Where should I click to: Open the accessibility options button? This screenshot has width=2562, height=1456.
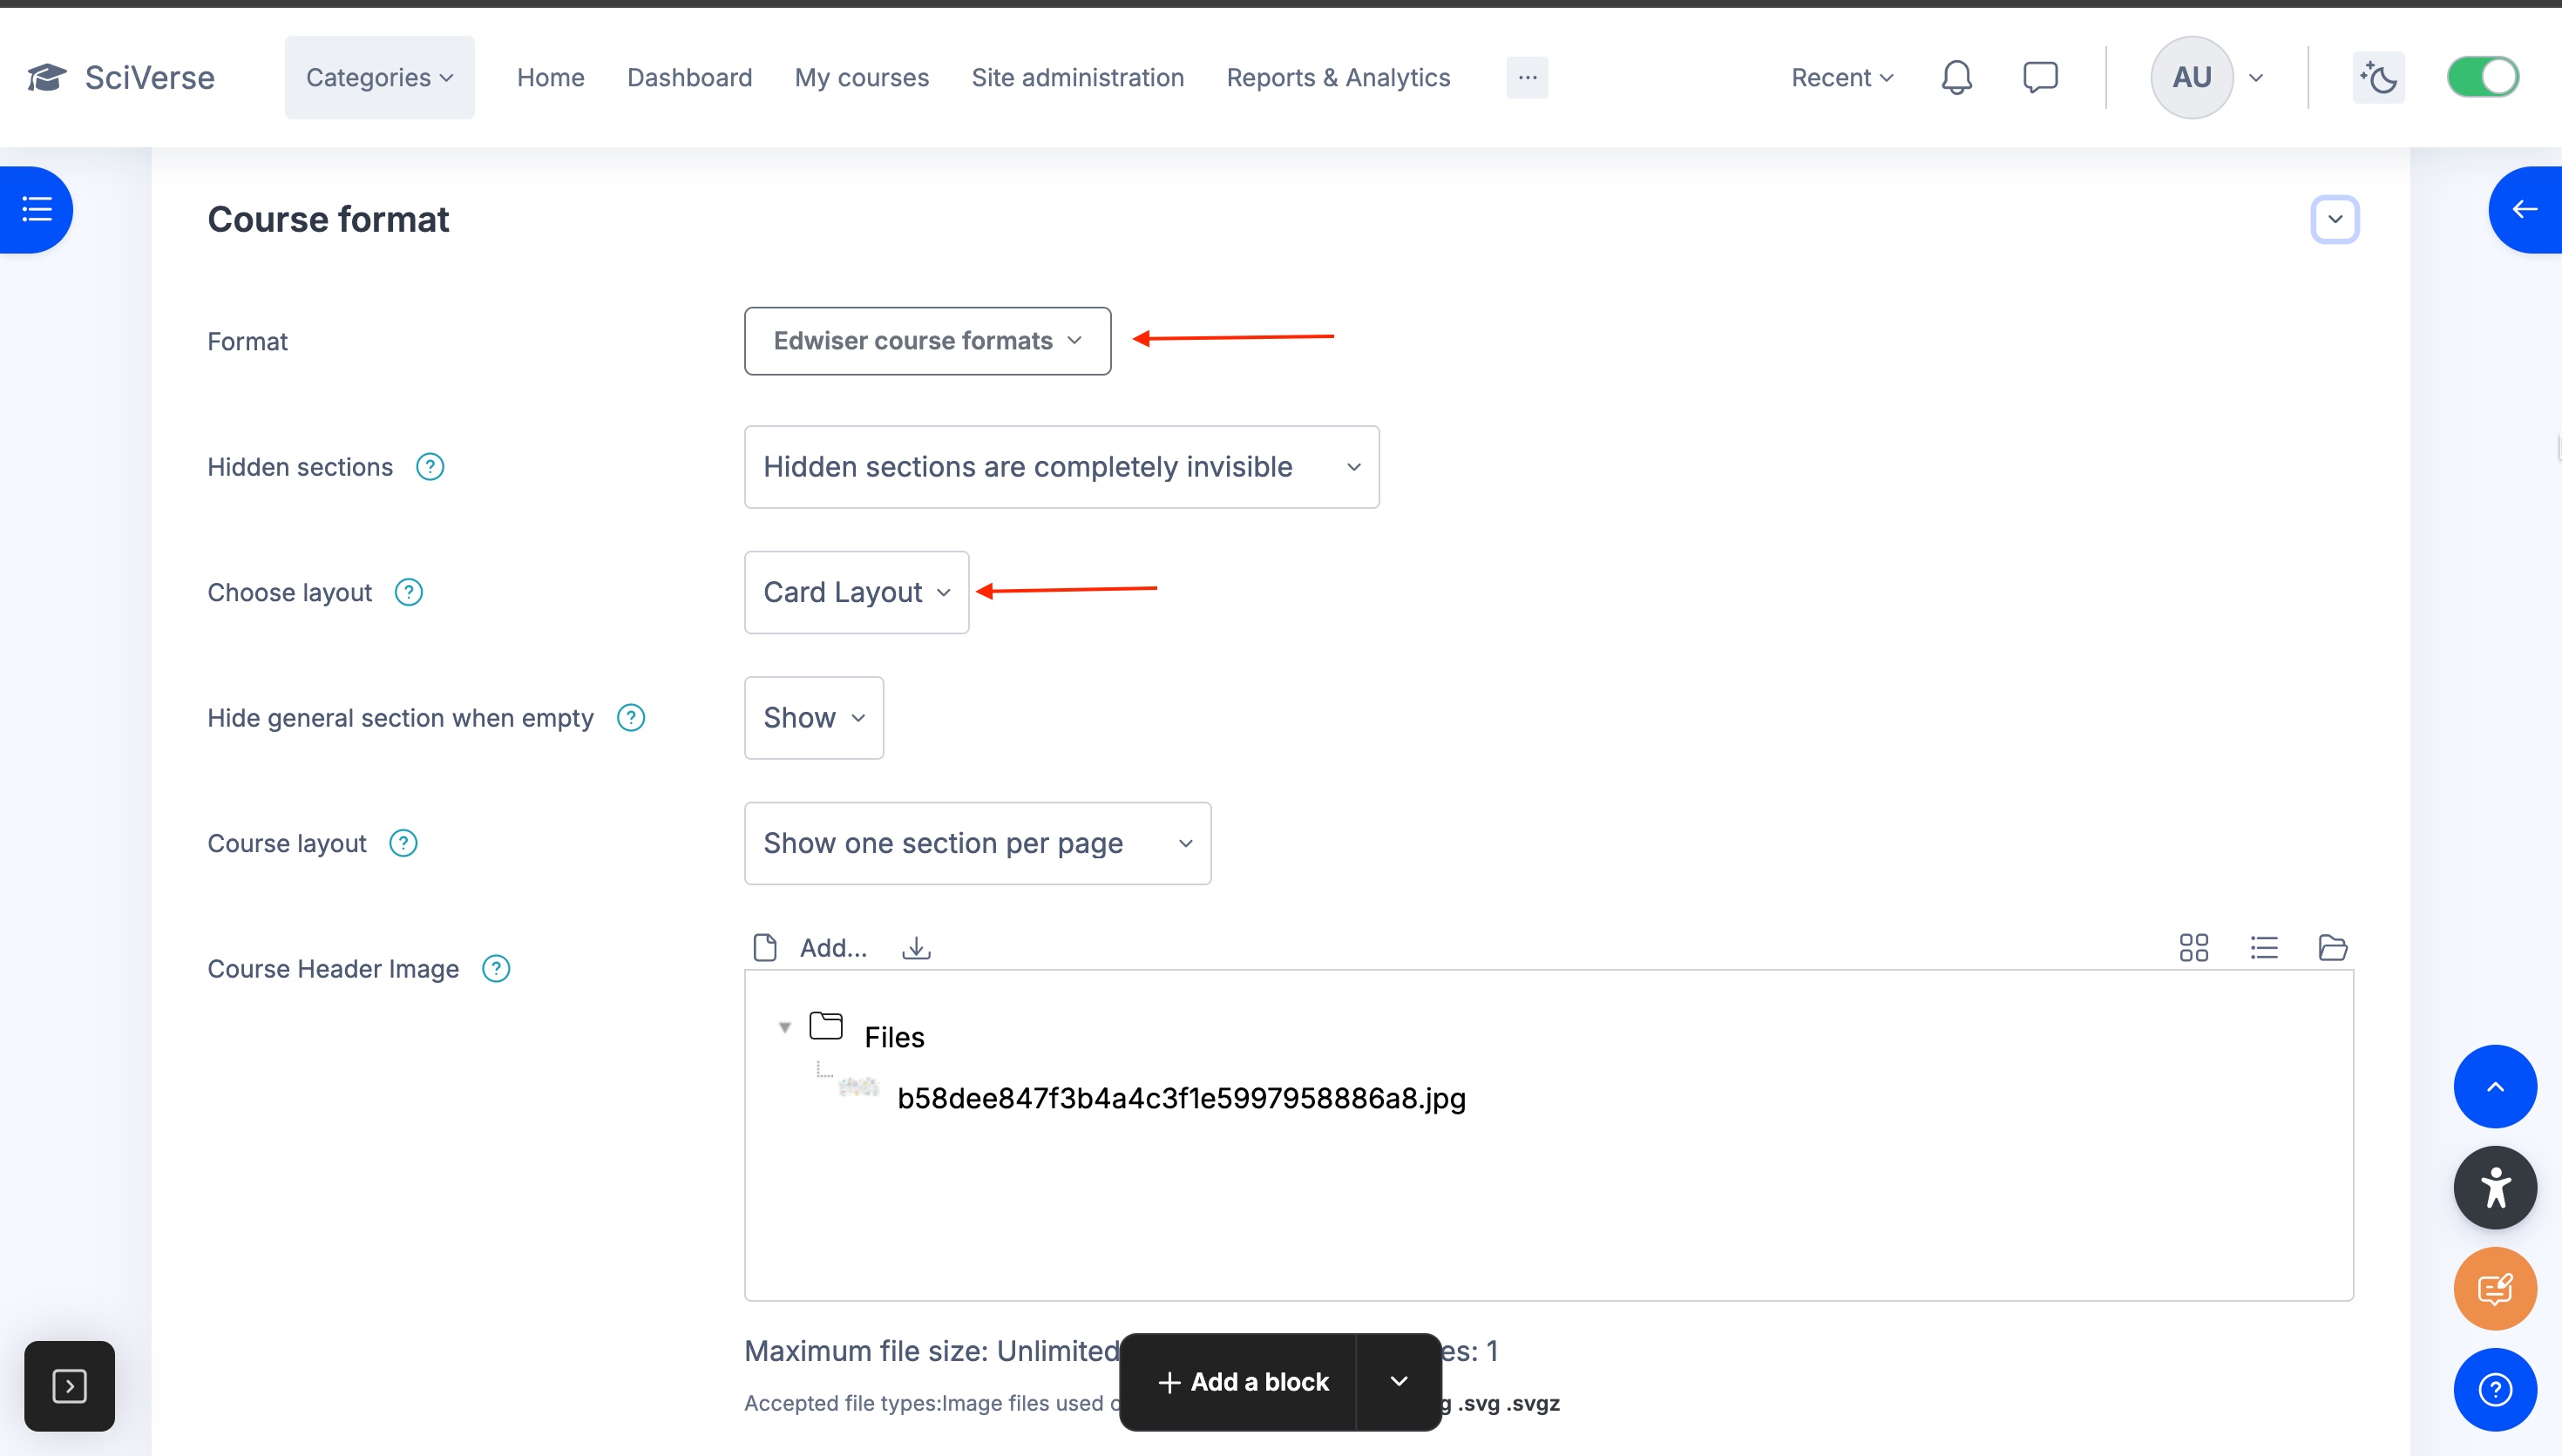pyautogui.click(x=2494, y=1187)
